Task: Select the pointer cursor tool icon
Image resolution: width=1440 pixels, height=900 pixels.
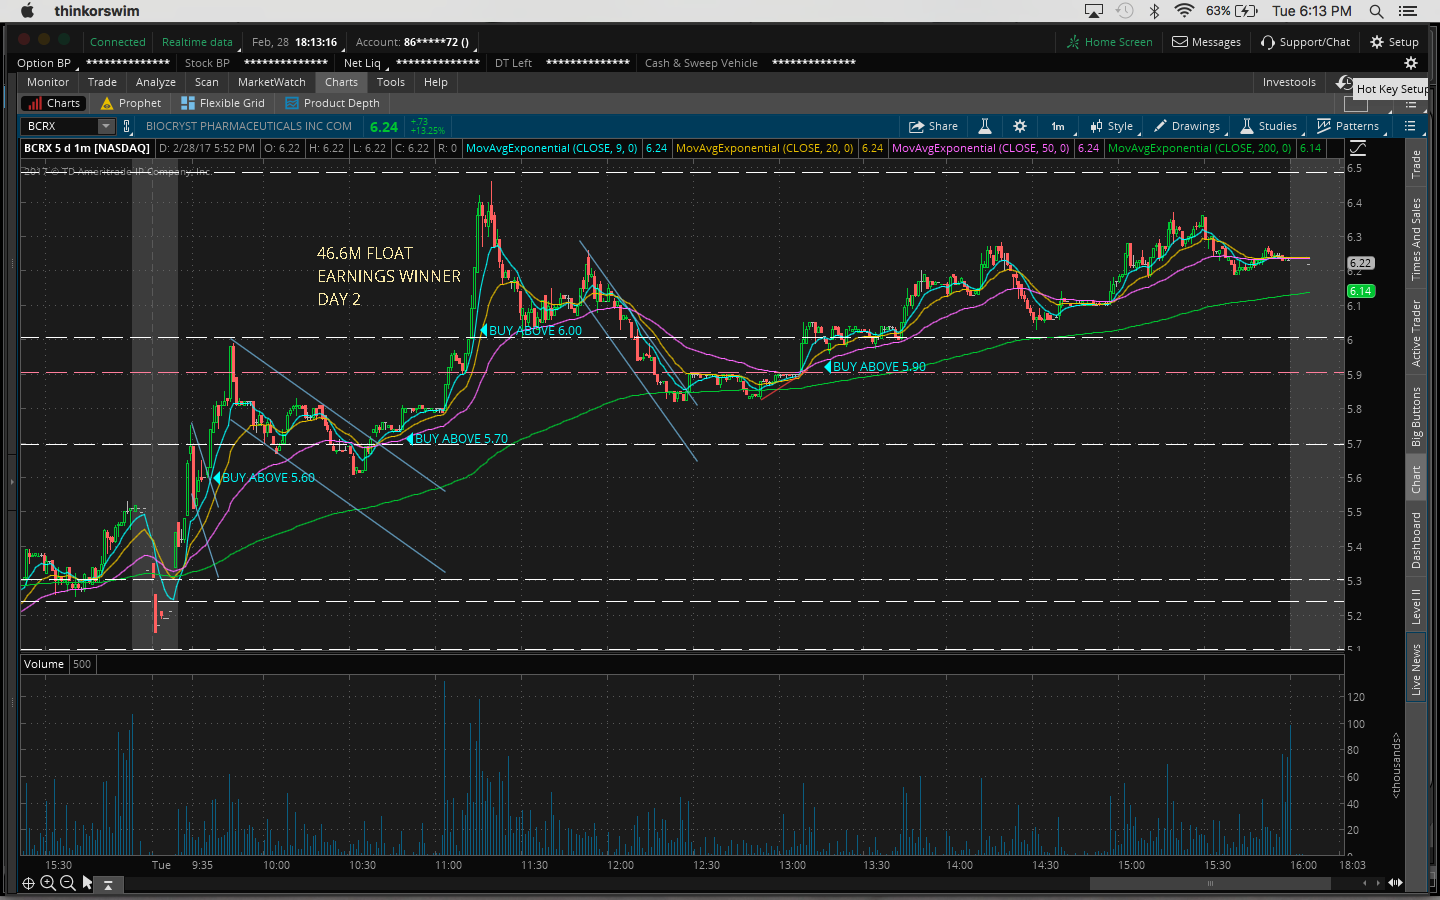Action: (x=87, y=883)
